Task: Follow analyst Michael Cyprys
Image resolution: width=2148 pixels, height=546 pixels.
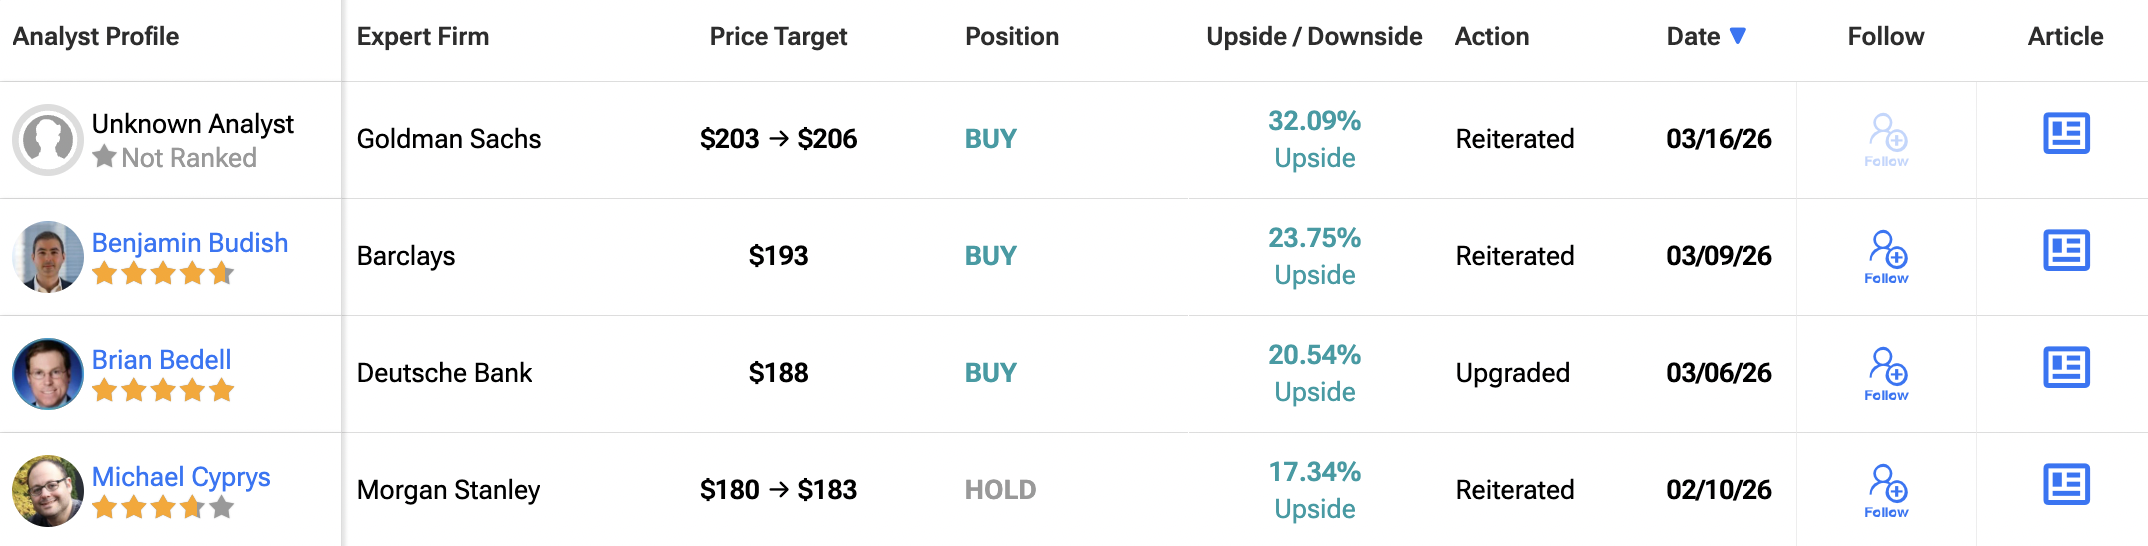Action: point(1887,490)
